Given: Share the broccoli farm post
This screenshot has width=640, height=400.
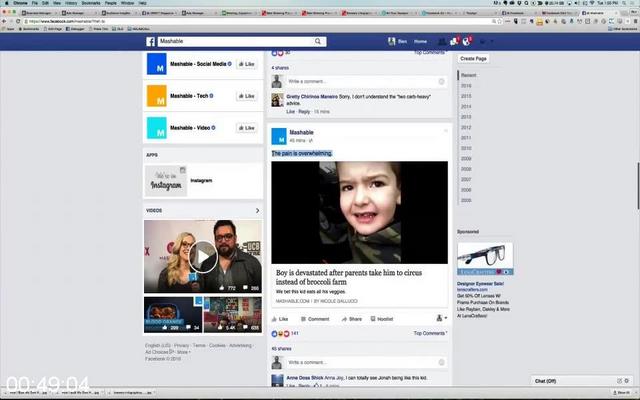Looking at the screenshot, I should click(351, 319).
